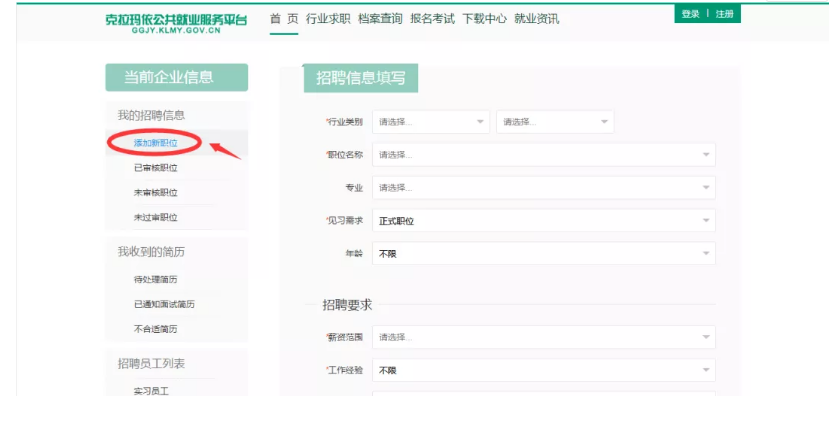Click the site logo 克拉玛依公共就业服务平台
Image resolution: width=839 pixels, height=431 pixels.
point(176,20)
